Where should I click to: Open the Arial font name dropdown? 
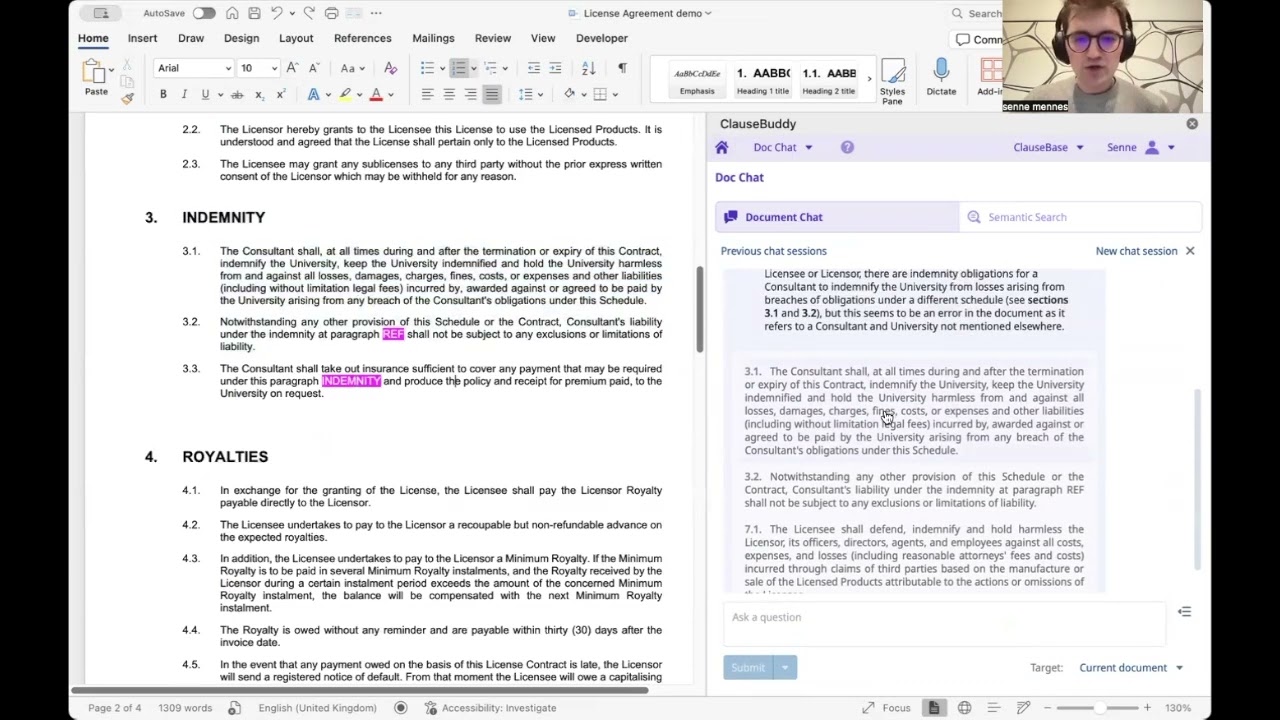229,68
